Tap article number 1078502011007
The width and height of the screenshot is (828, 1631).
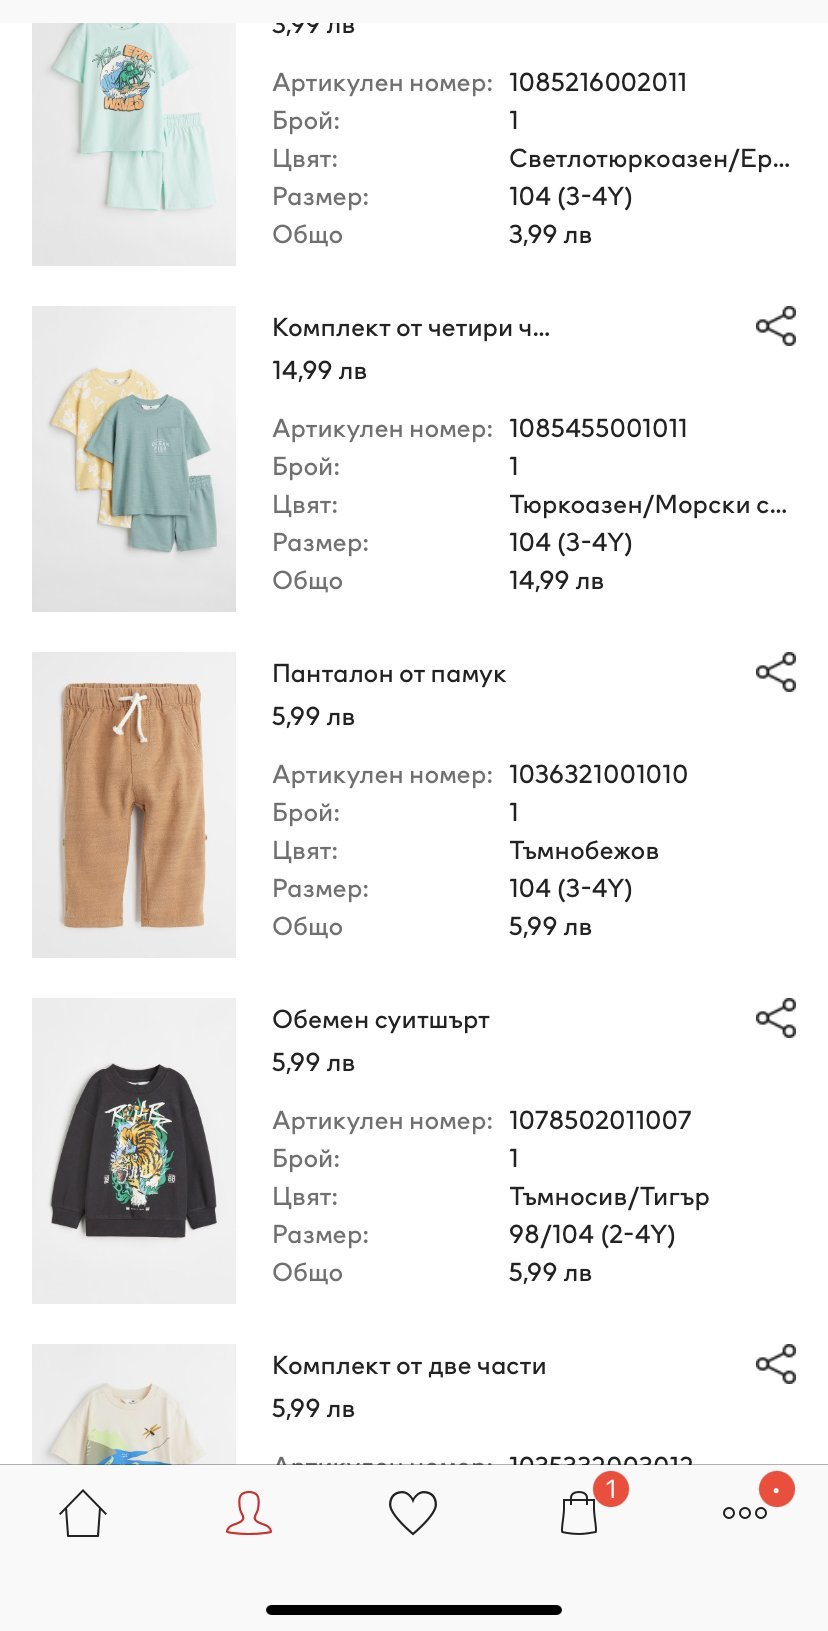click(600, 1120)
